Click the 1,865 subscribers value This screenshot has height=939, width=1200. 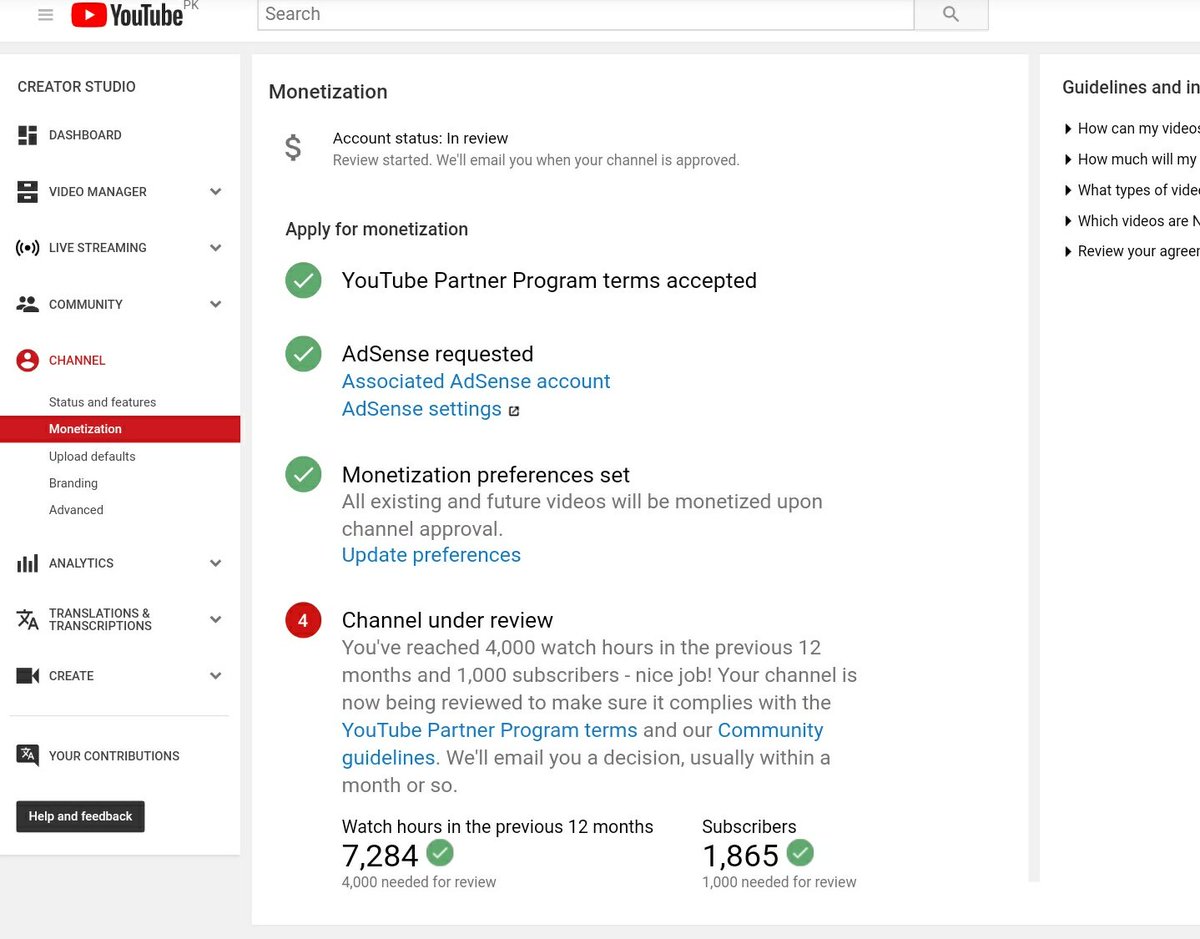(740, 856)
